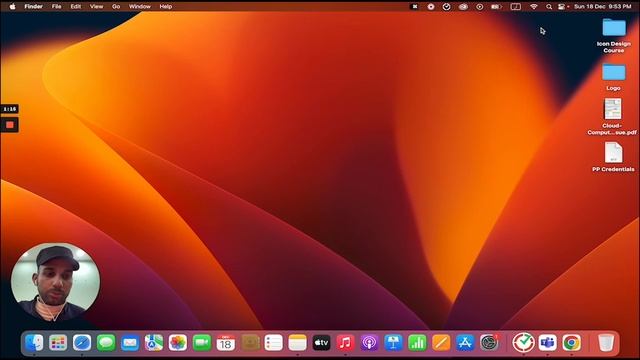Click the circular webcam preview bubble

pos(55,283)
